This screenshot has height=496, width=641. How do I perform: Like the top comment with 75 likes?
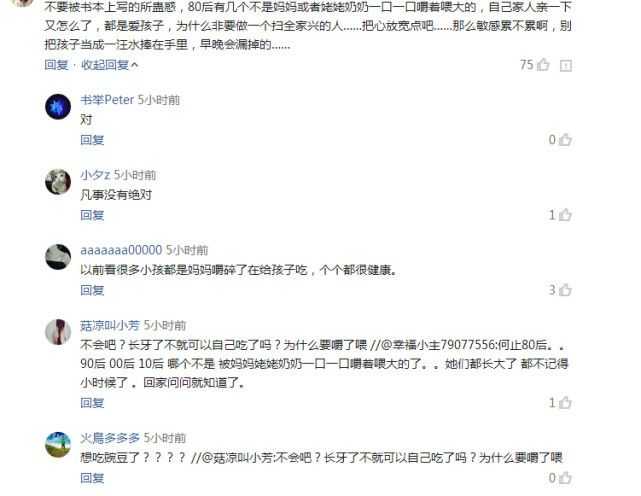click(x=543, y=65)
